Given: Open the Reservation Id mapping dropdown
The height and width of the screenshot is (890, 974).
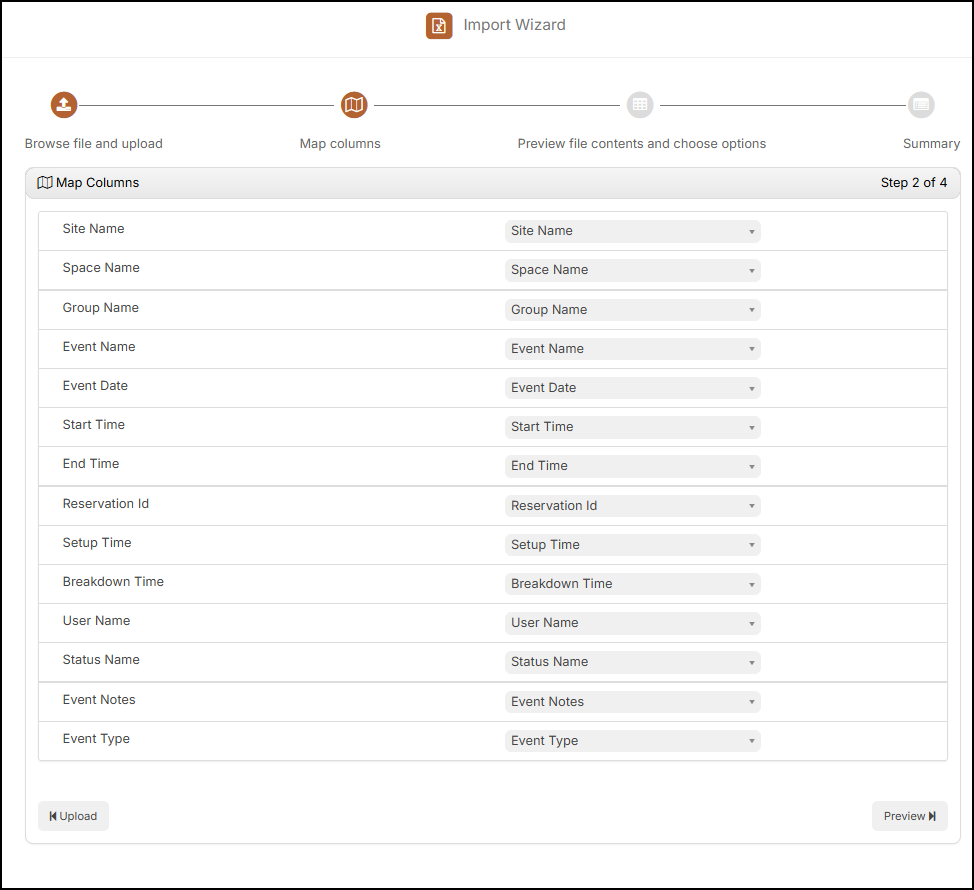Looking at the screenshot, I should 632,506.
